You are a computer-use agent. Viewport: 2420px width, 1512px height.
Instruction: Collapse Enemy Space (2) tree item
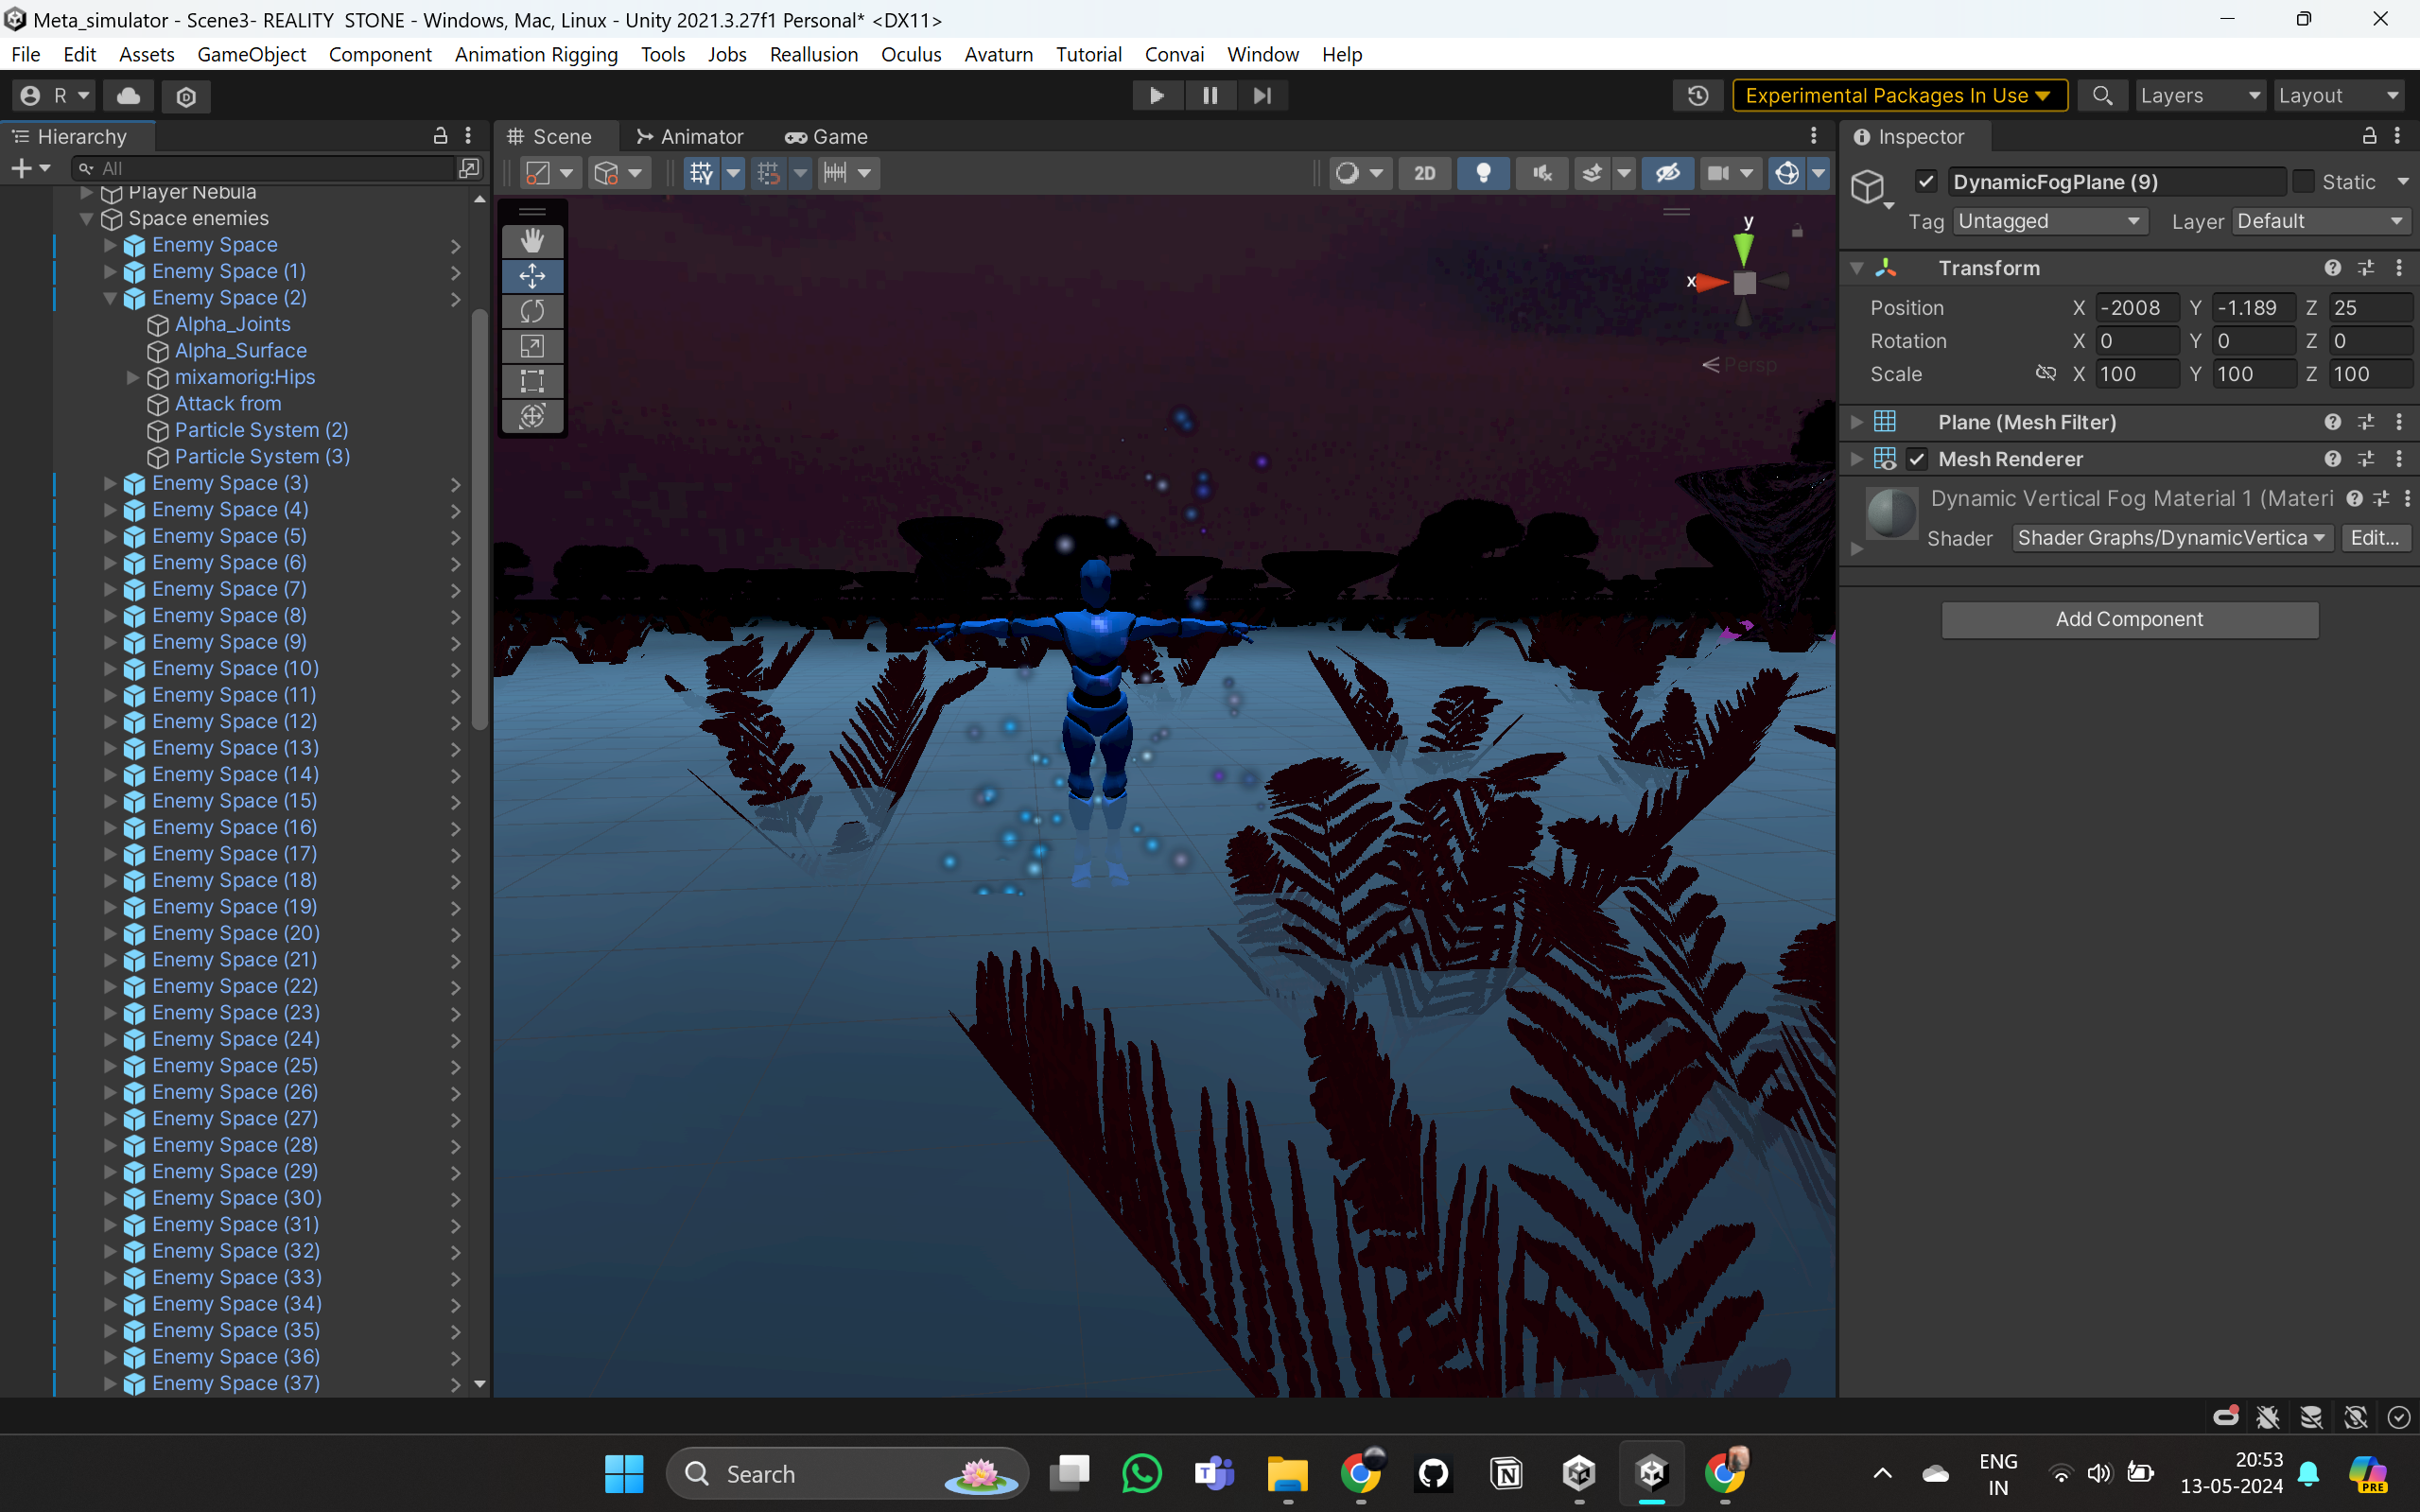click(110, 298)
